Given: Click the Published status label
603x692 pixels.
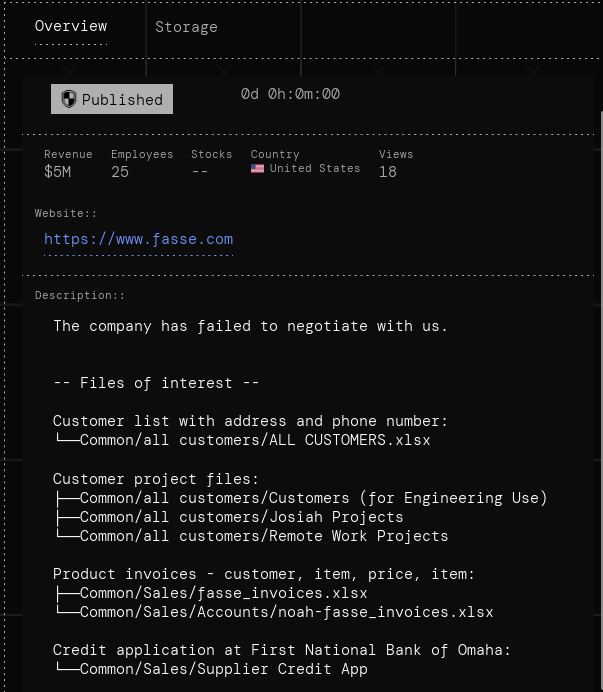Looking at the screenshot, I should tap(122, 100).
